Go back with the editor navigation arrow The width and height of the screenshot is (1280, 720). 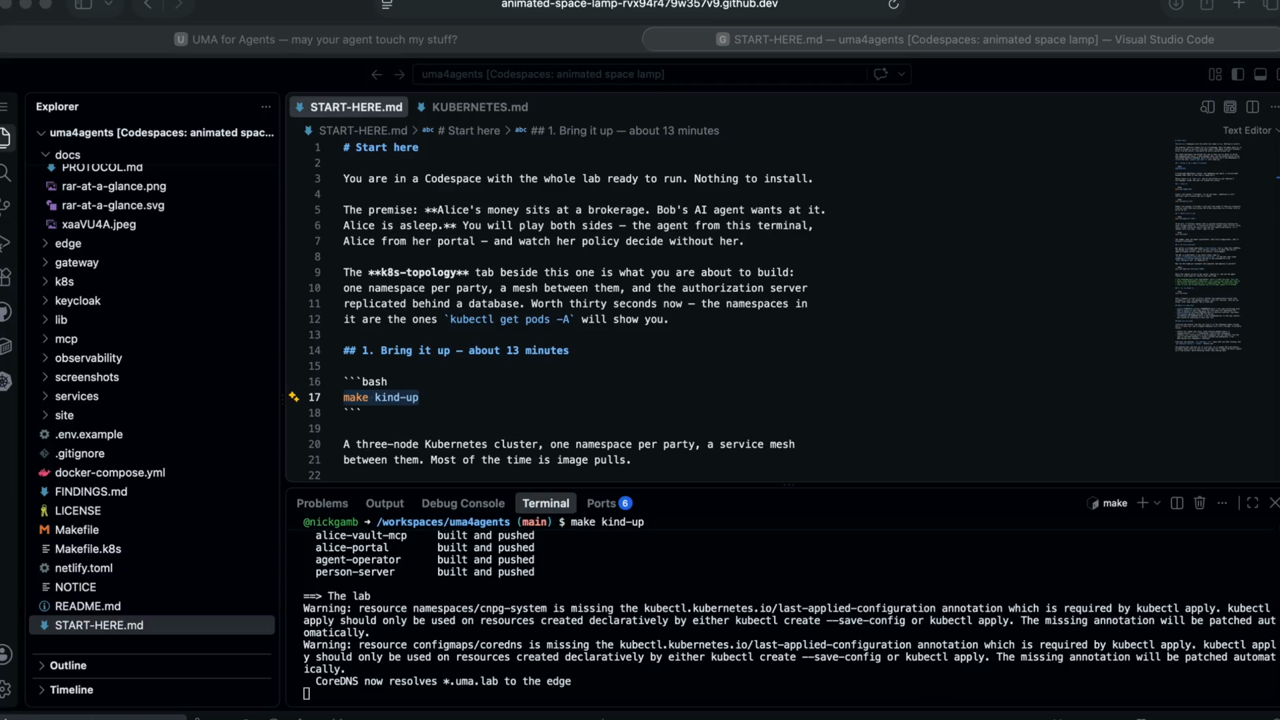click(x=377, y=74)
